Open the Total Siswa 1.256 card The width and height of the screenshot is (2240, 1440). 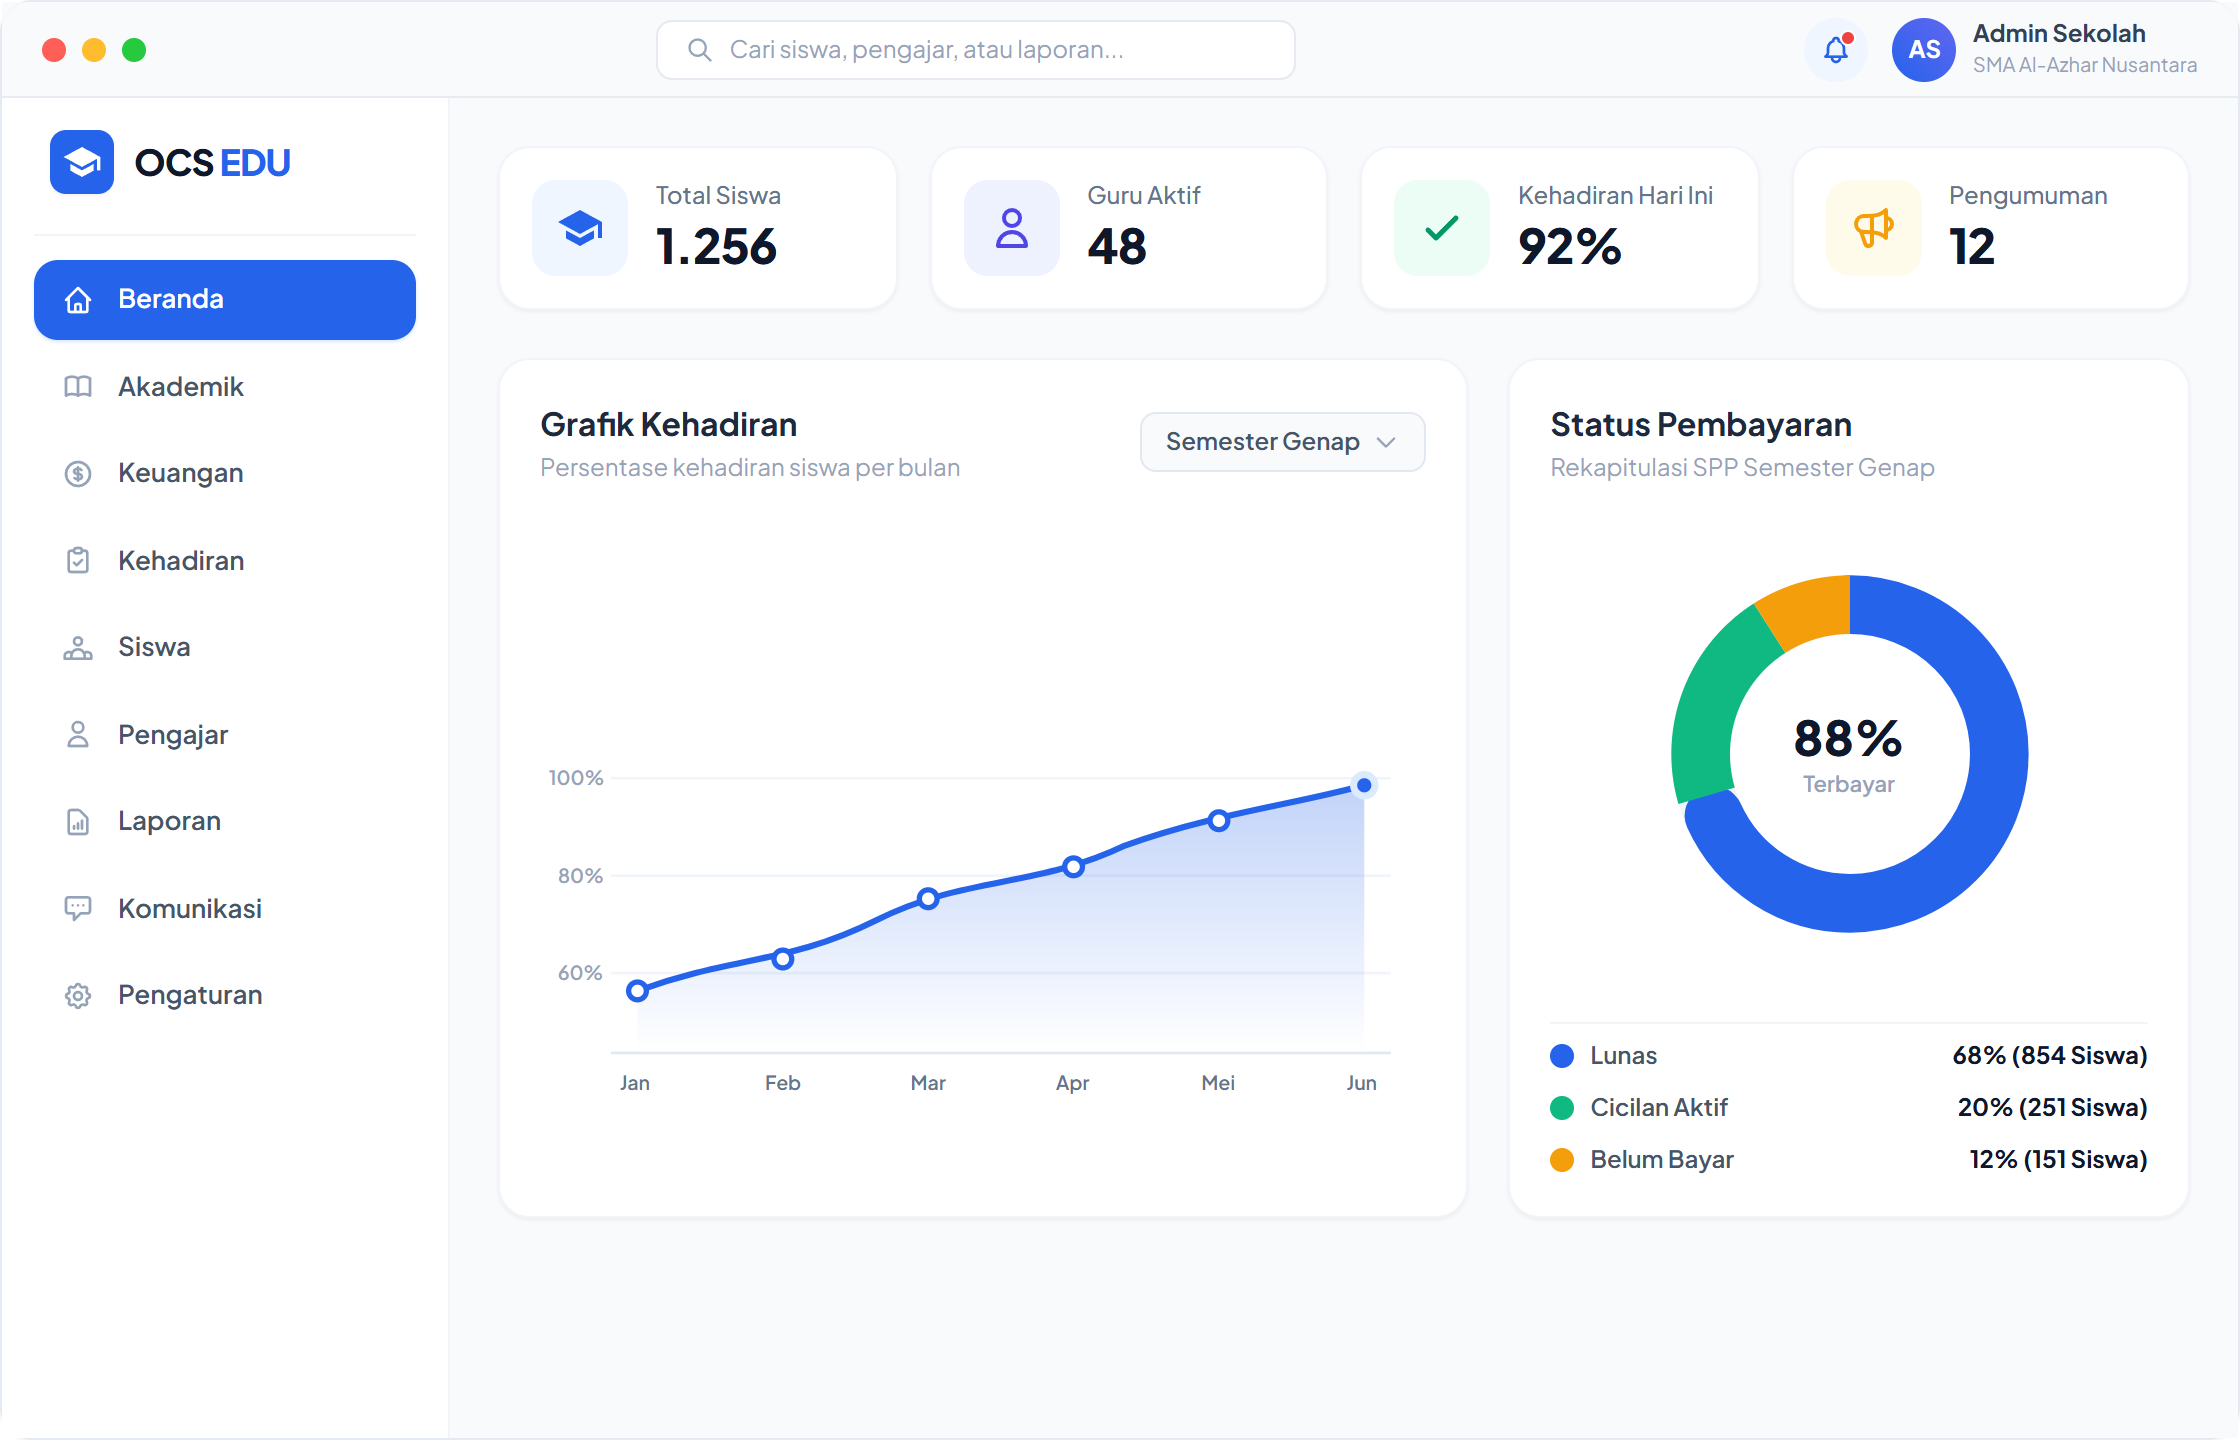698,228
